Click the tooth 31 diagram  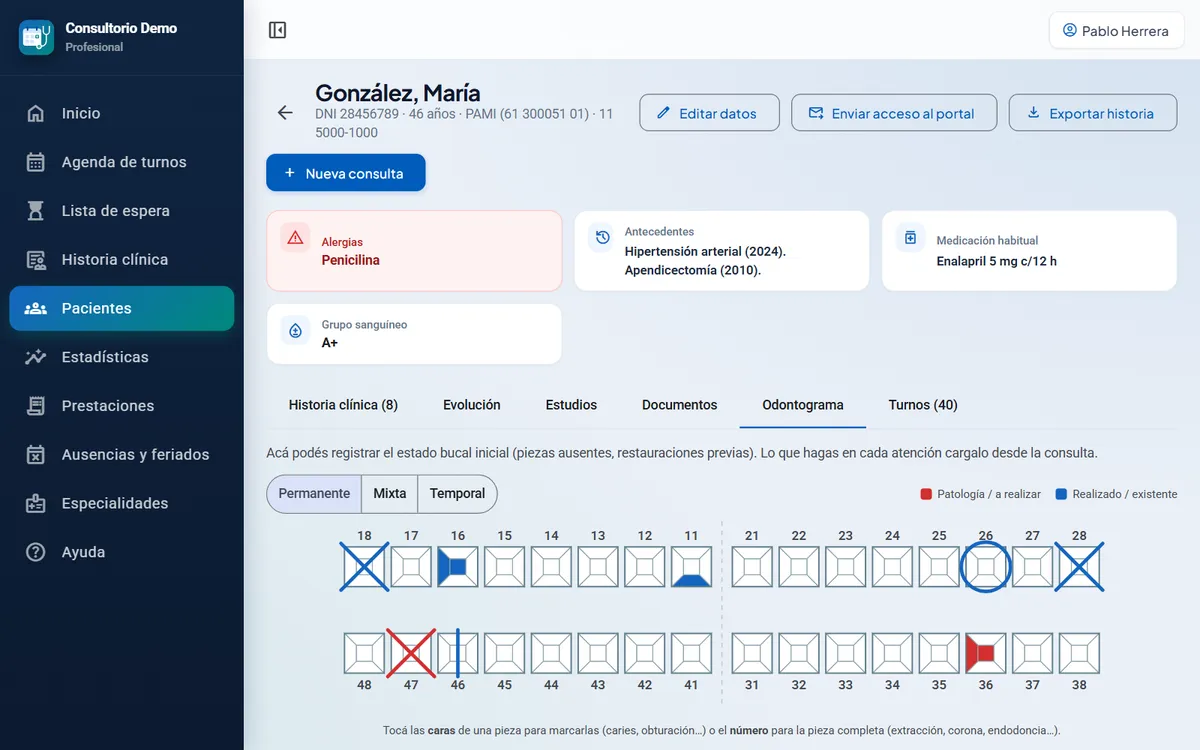click(752, 653)
